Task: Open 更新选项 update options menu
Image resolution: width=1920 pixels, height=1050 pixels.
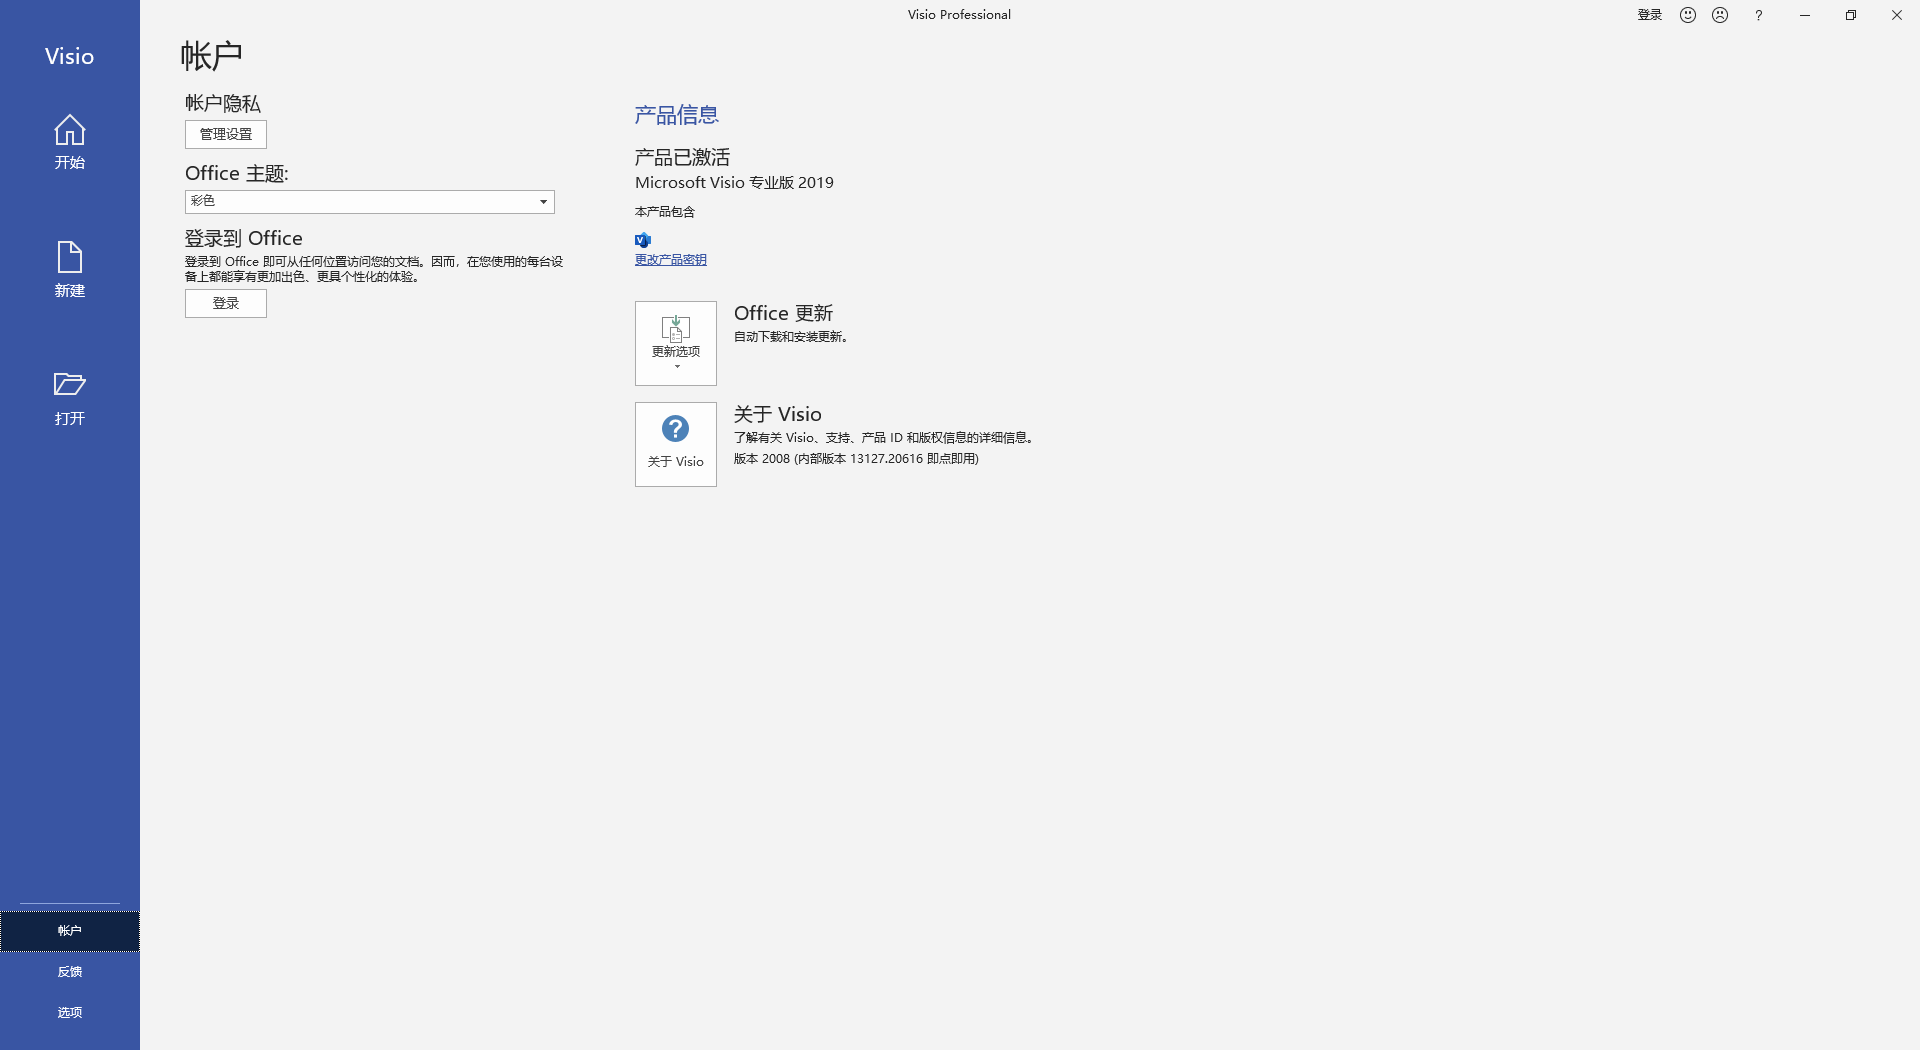Action: click(x=676, y=343)
